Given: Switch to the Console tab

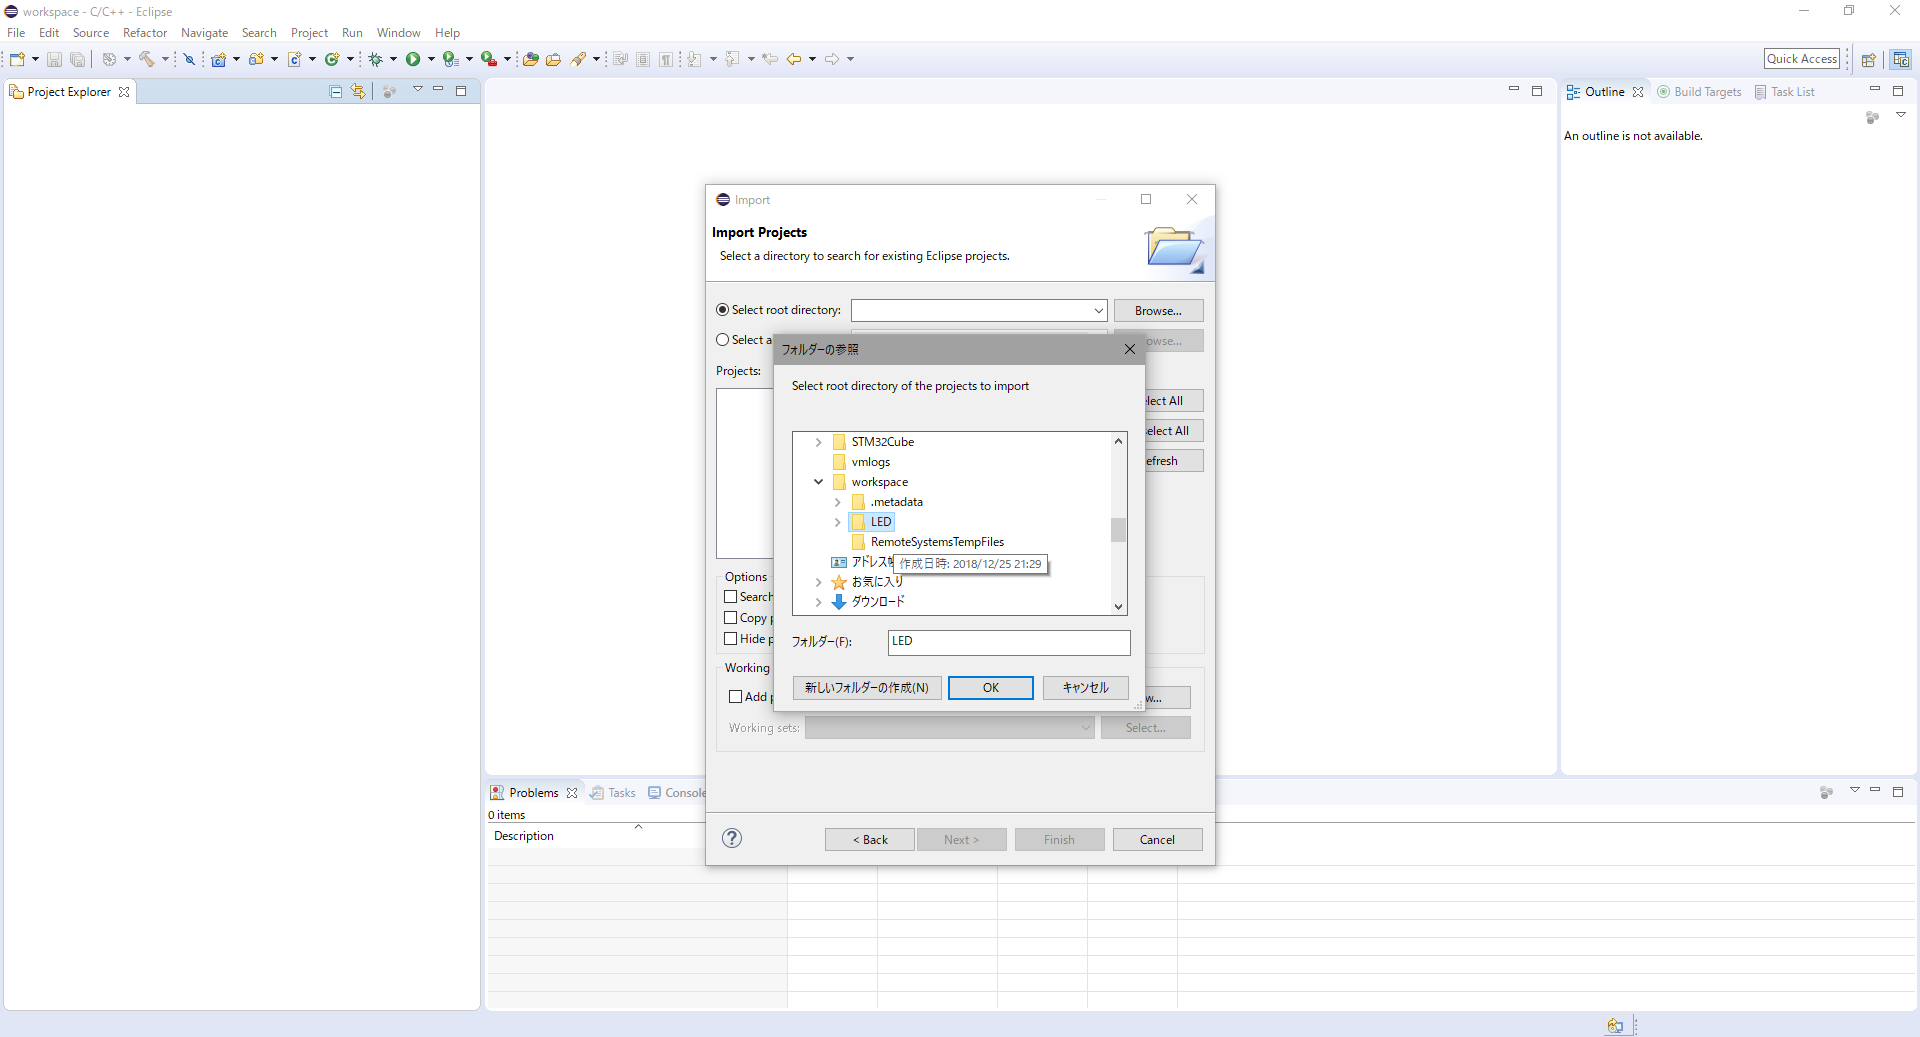Looking at the screenshot, I should pyautogui.click(x=684, y=792).
